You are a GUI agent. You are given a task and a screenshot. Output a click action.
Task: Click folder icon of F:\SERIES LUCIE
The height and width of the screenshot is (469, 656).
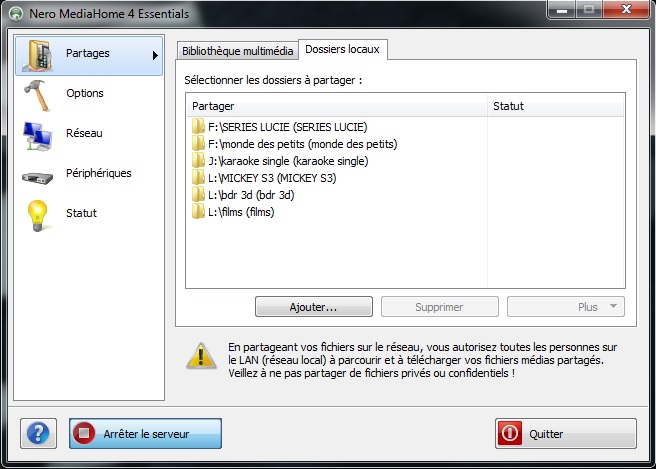coord(198,126)
